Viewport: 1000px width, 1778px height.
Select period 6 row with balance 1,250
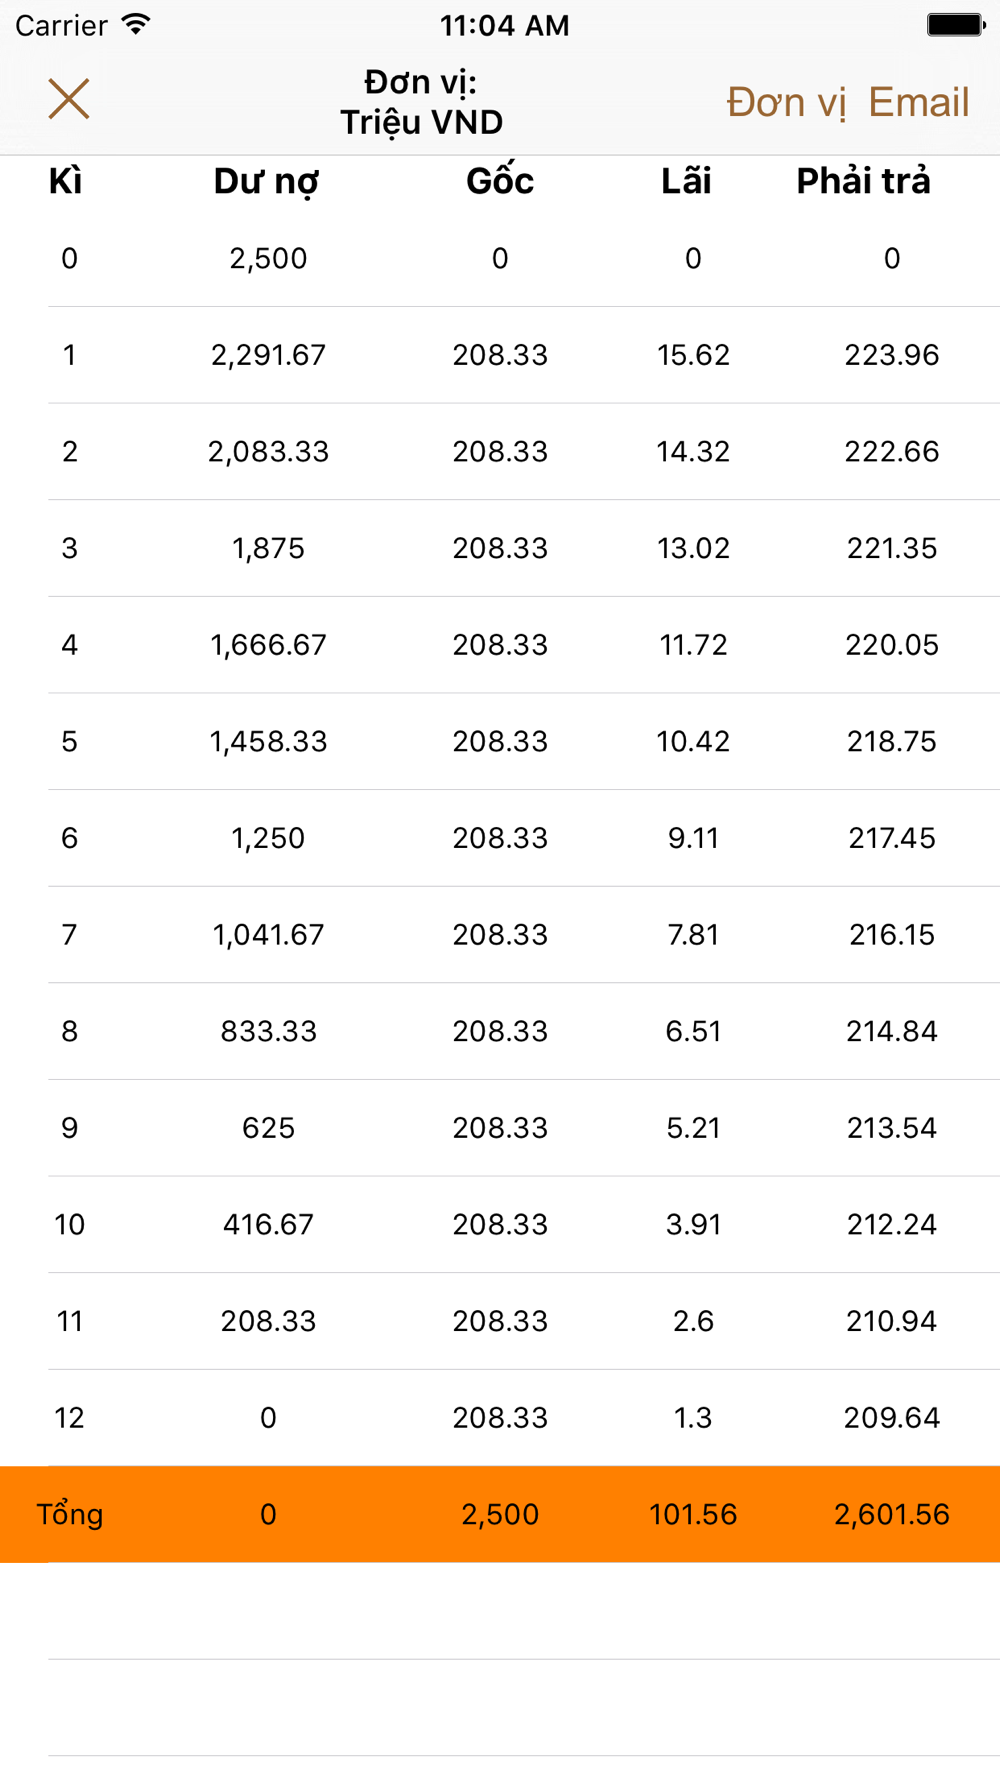pyautogui.click(x=500, y=838)
